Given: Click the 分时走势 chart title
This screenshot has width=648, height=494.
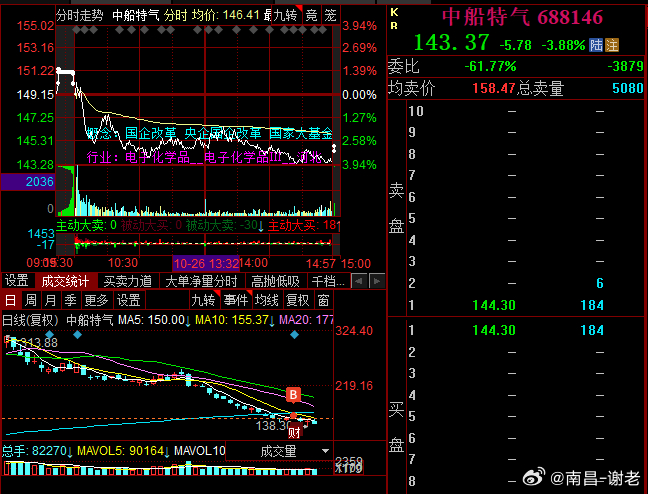Looking at the screenshot, I should tap(79, 16).
